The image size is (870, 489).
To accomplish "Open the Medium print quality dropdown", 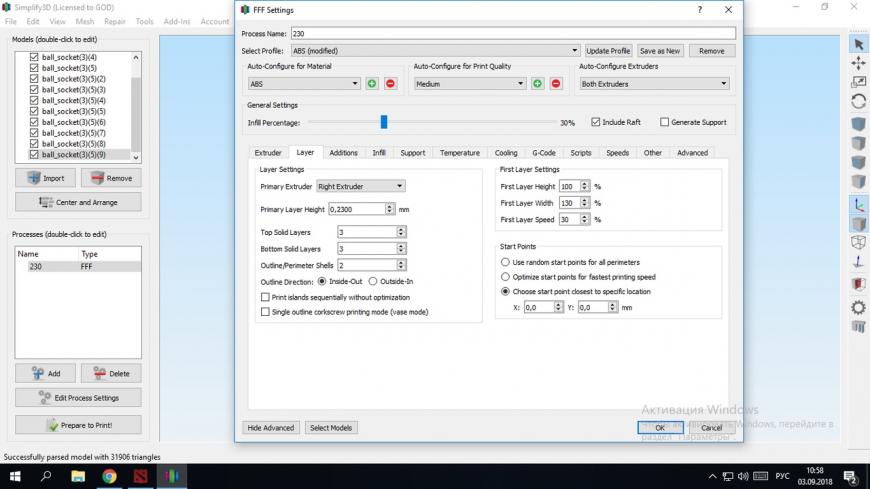I will (469, 84).
